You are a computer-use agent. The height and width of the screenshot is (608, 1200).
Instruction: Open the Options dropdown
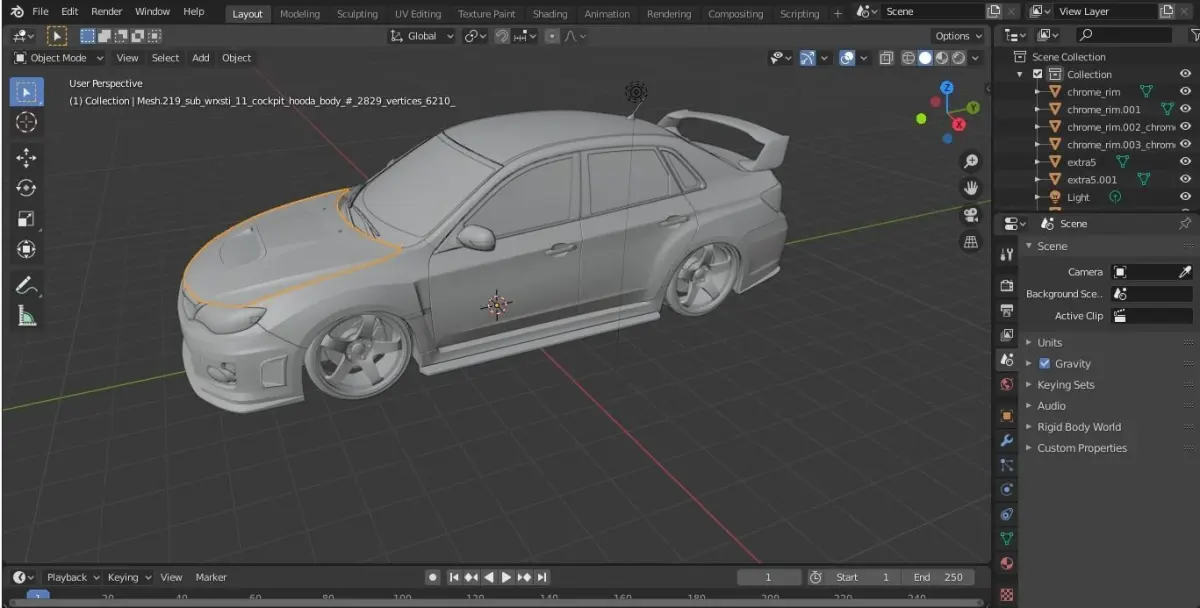[959, 36]
